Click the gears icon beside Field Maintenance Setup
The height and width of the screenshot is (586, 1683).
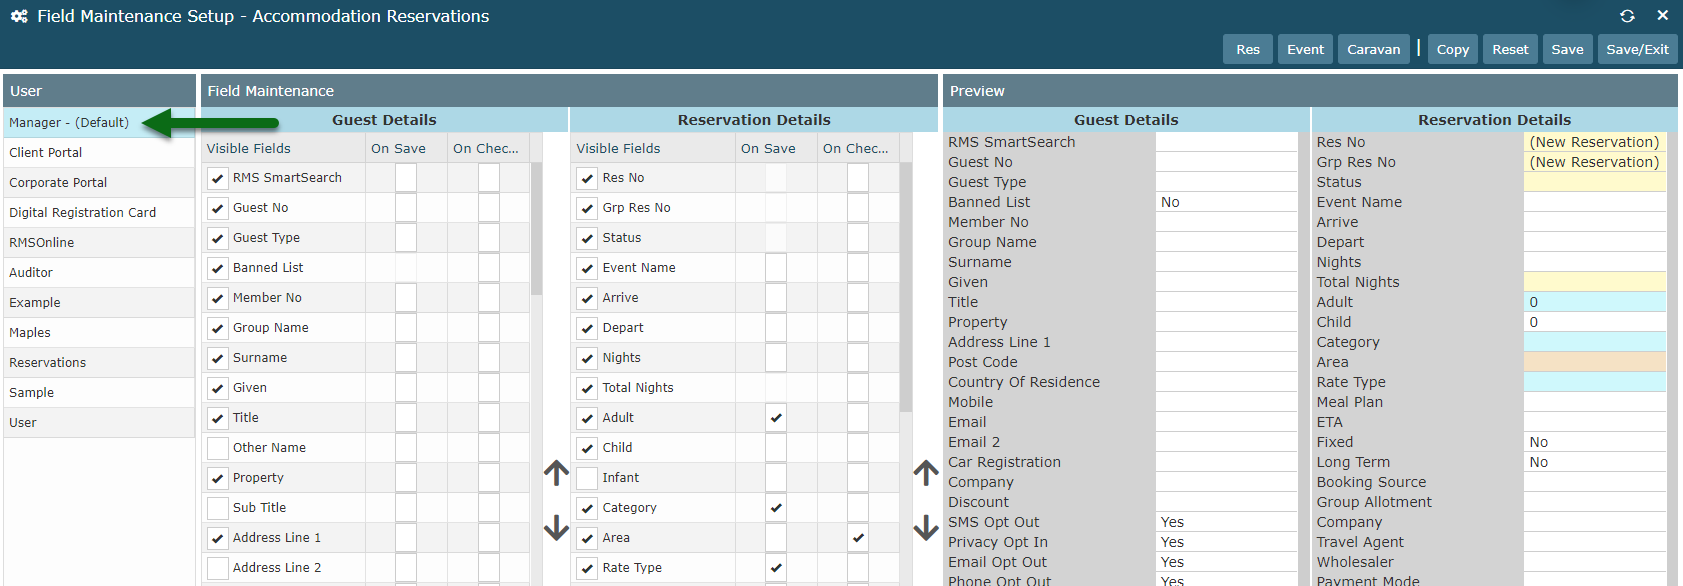point(19,16)
